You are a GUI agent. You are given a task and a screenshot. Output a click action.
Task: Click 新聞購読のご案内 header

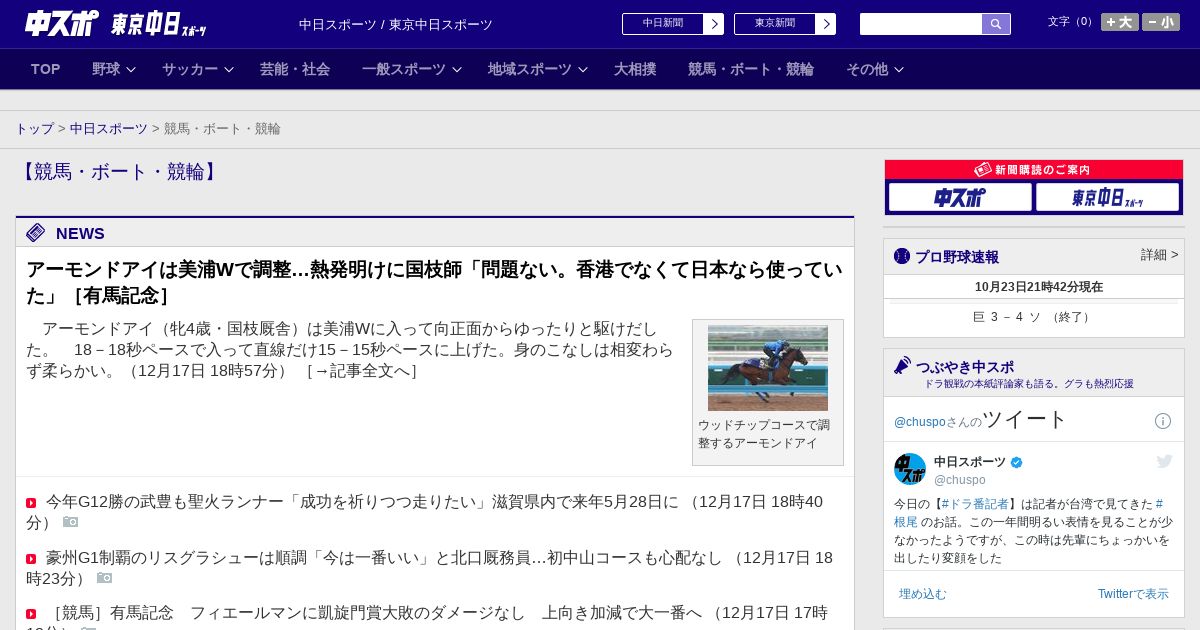(1033, 170)
